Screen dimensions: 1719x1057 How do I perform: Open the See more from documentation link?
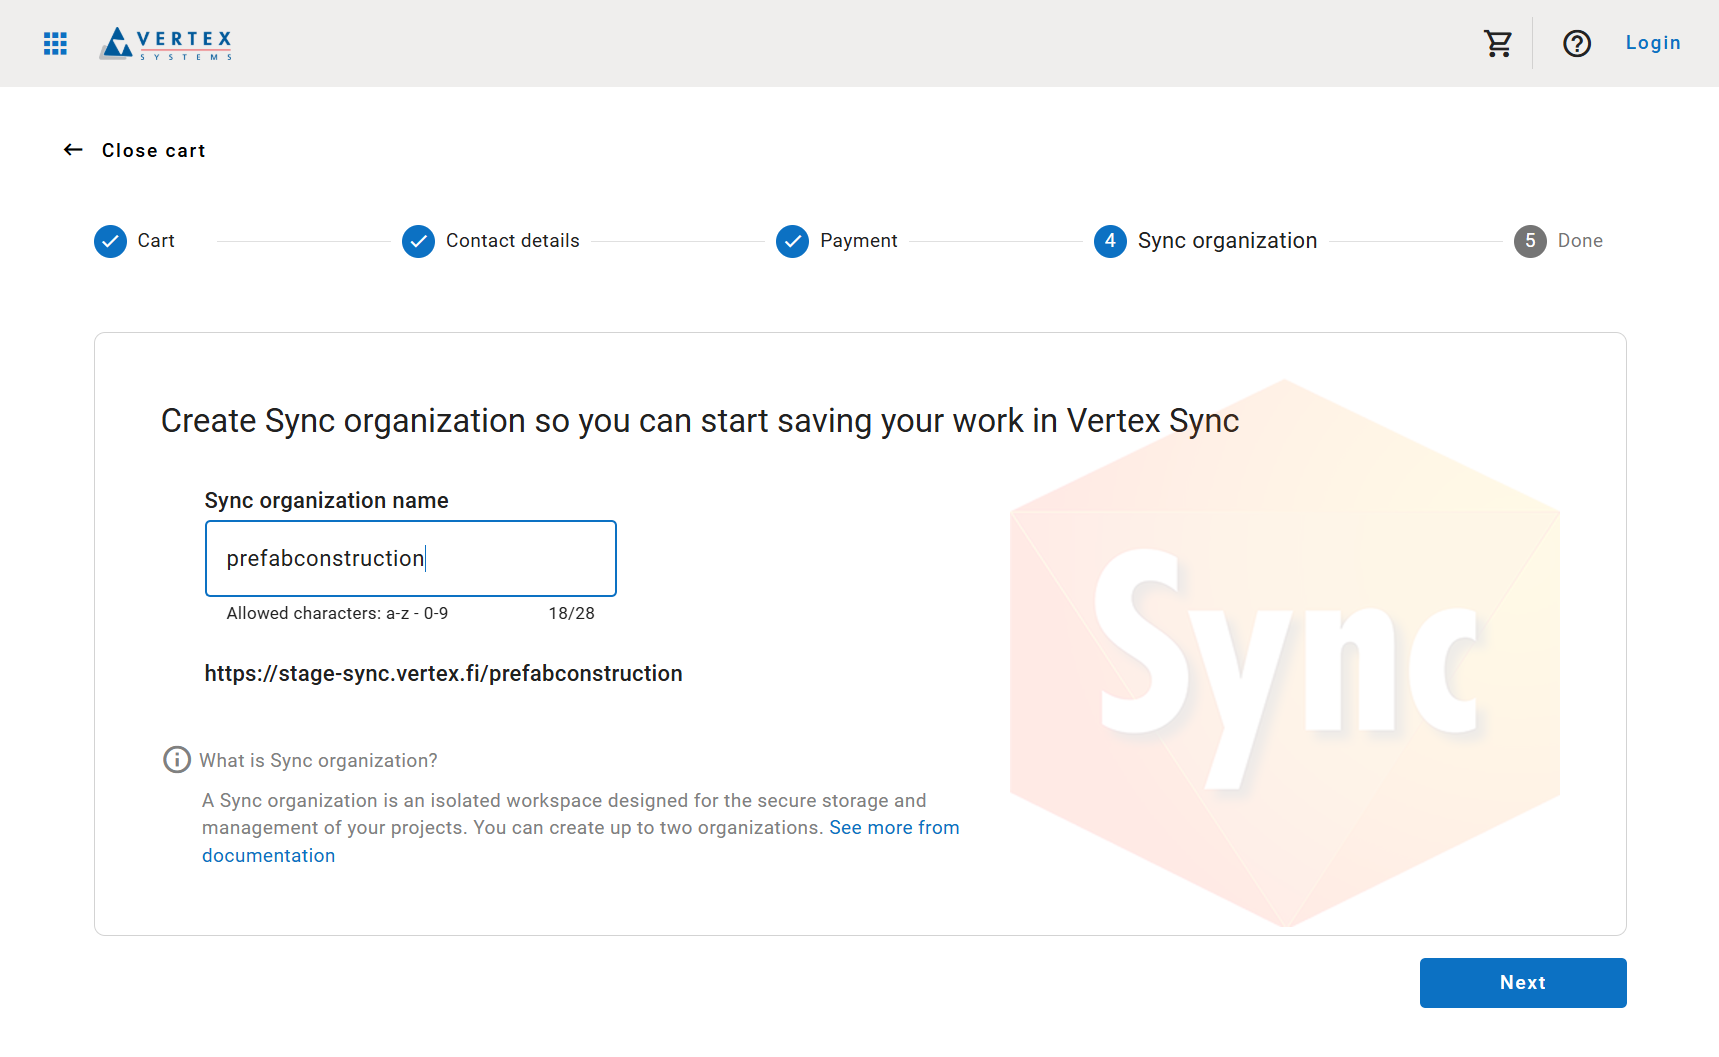click(x=893, y=828)
